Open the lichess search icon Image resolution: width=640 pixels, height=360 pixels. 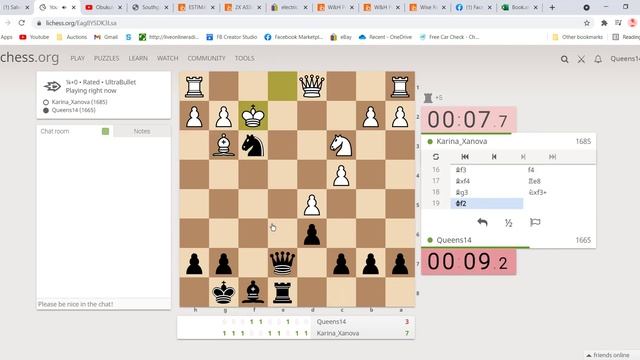[x=564, y=59]
